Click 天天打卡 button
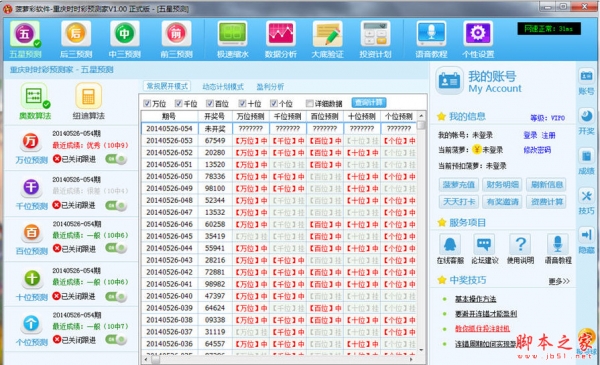The height and width of the screenshot is (365, 600). tap(458, 202)
